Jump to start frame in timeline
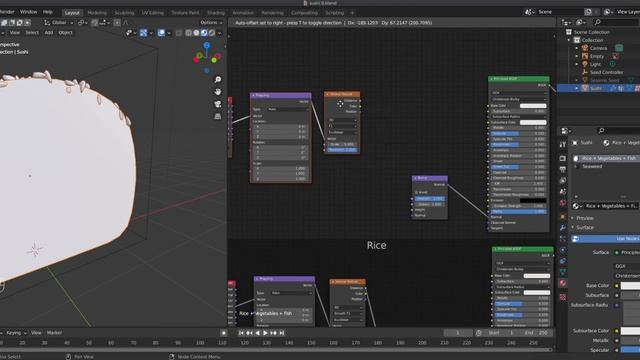This screenshot has height=360, width=640. tap(241, 333)
